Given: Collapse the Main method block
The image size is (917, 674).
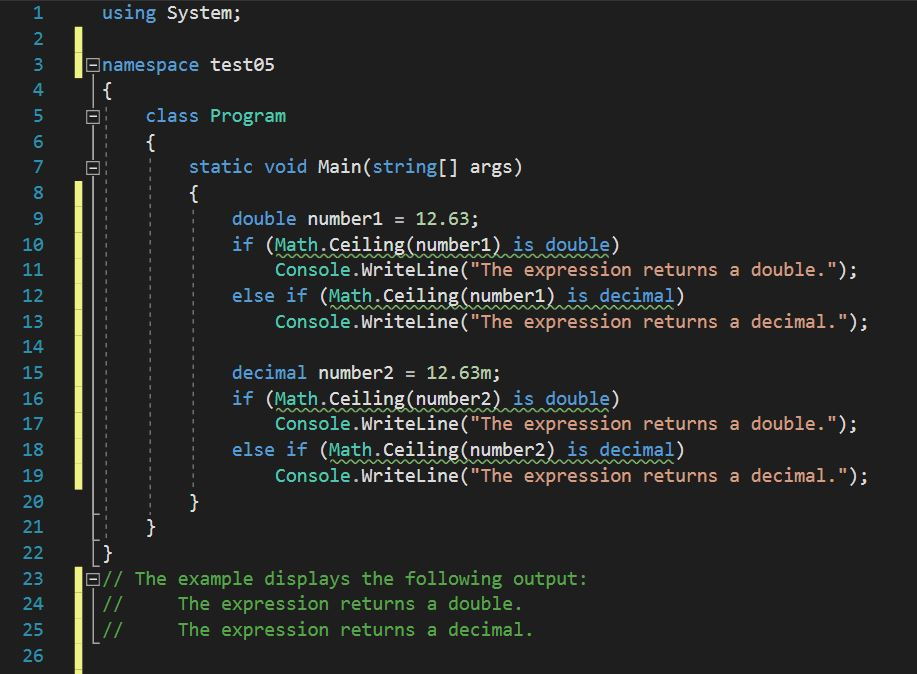Looking at the screenshot, I should [93, 168].
